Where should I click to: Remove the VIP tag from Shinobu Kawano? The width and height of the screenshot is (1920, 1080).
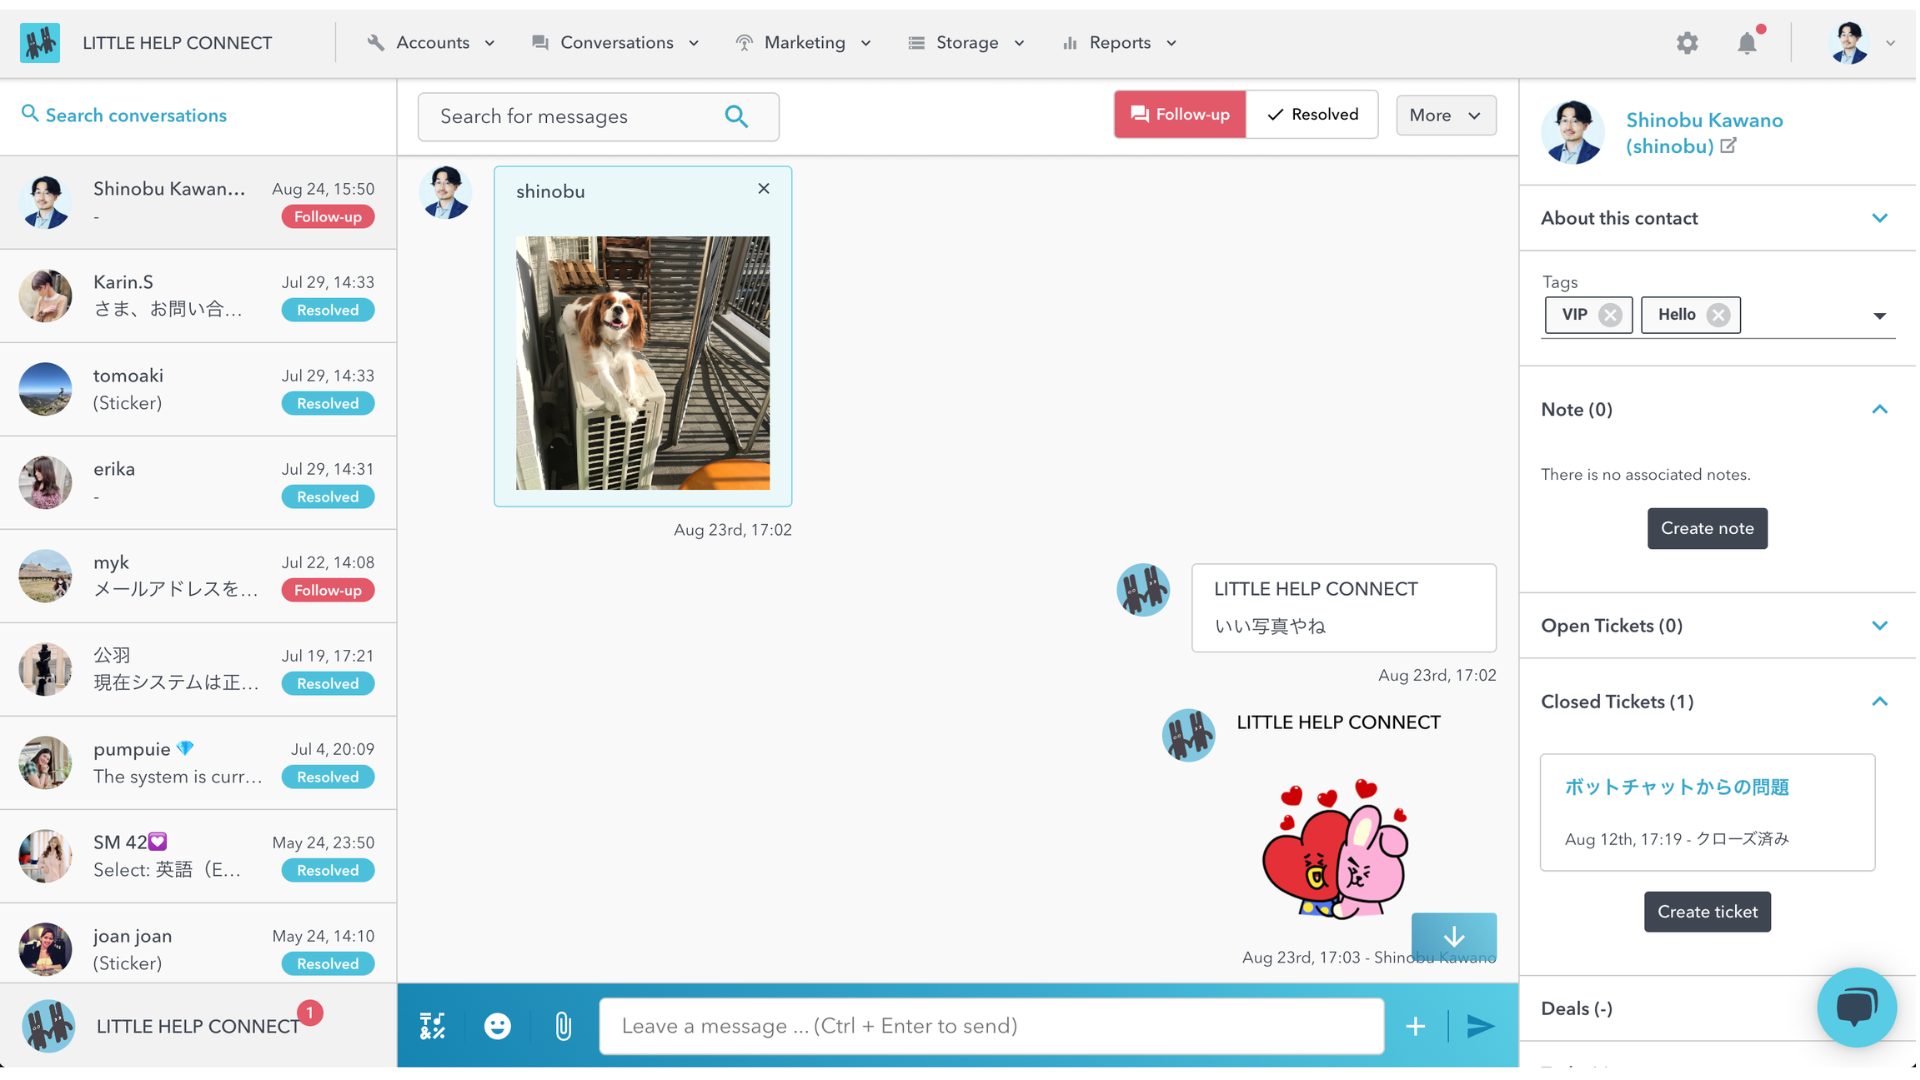[1610, 315]
